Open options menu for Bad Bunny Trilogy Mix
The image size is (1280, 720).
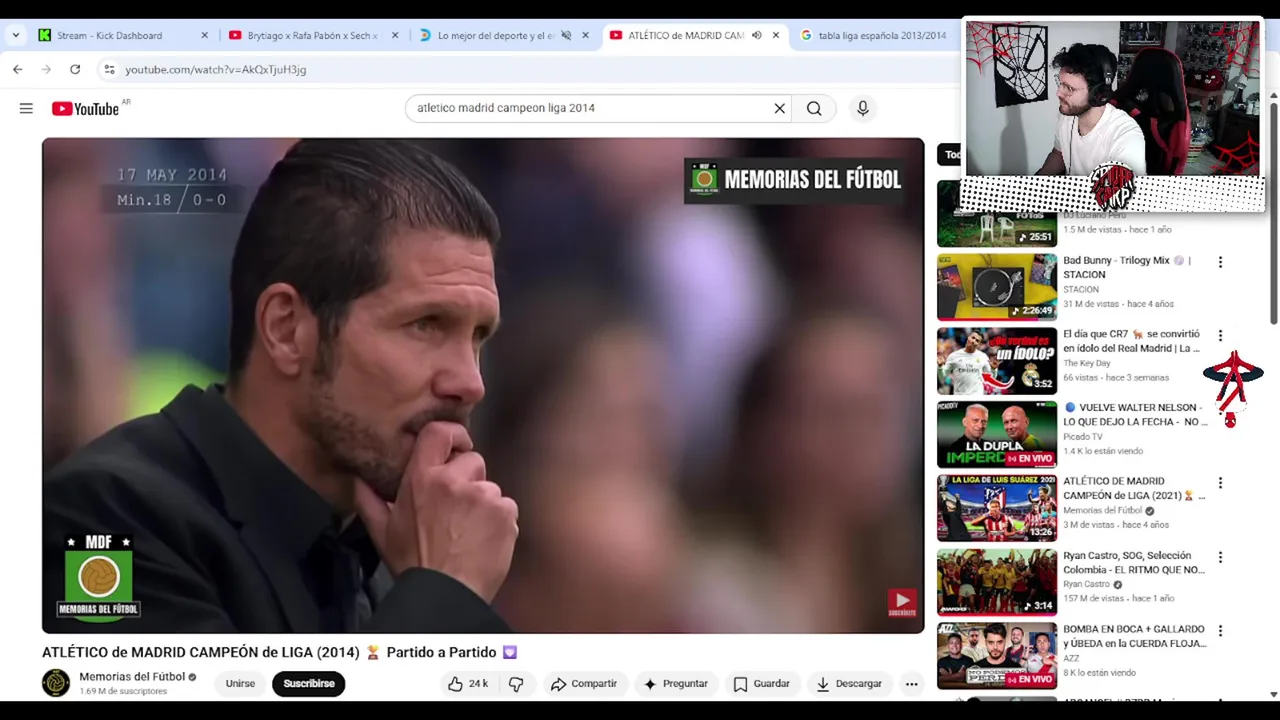click(1220, 262)
